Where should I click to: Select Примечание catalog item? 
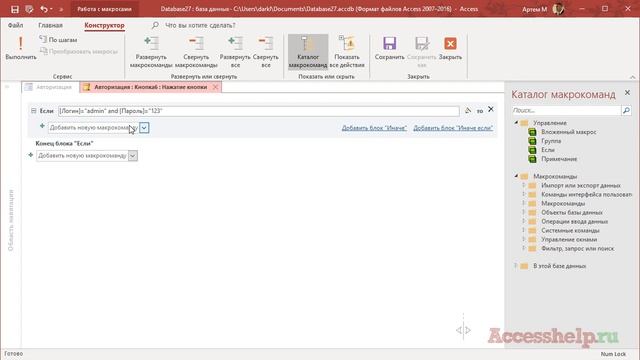[559, 159]
